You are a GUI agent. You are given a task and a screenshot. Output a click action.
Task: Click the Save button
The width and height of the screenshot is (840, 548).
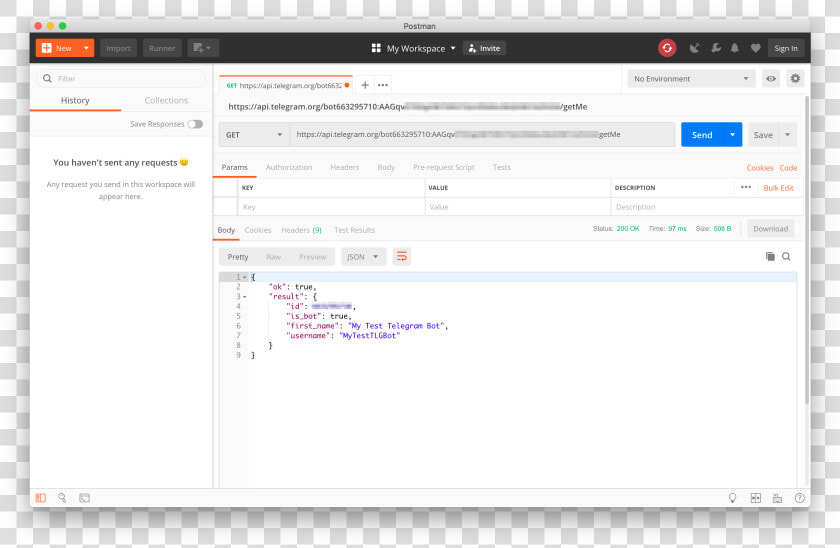(x=763, y=134)
